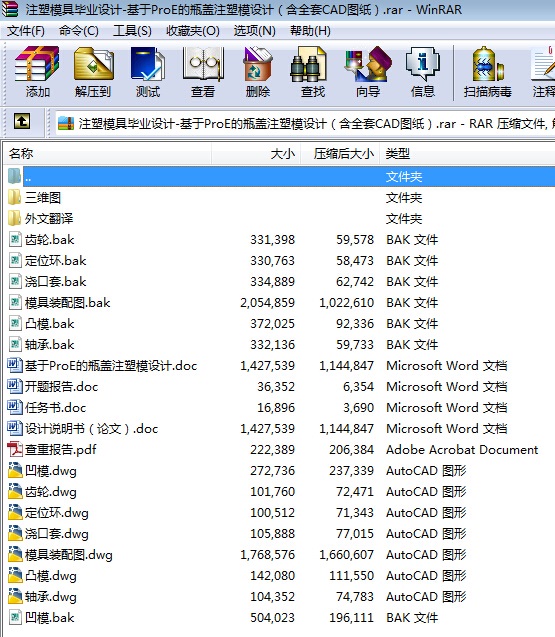The image size is (555, 637).
Task: Click the 外文翻译 folder icon
Action: 15,219
